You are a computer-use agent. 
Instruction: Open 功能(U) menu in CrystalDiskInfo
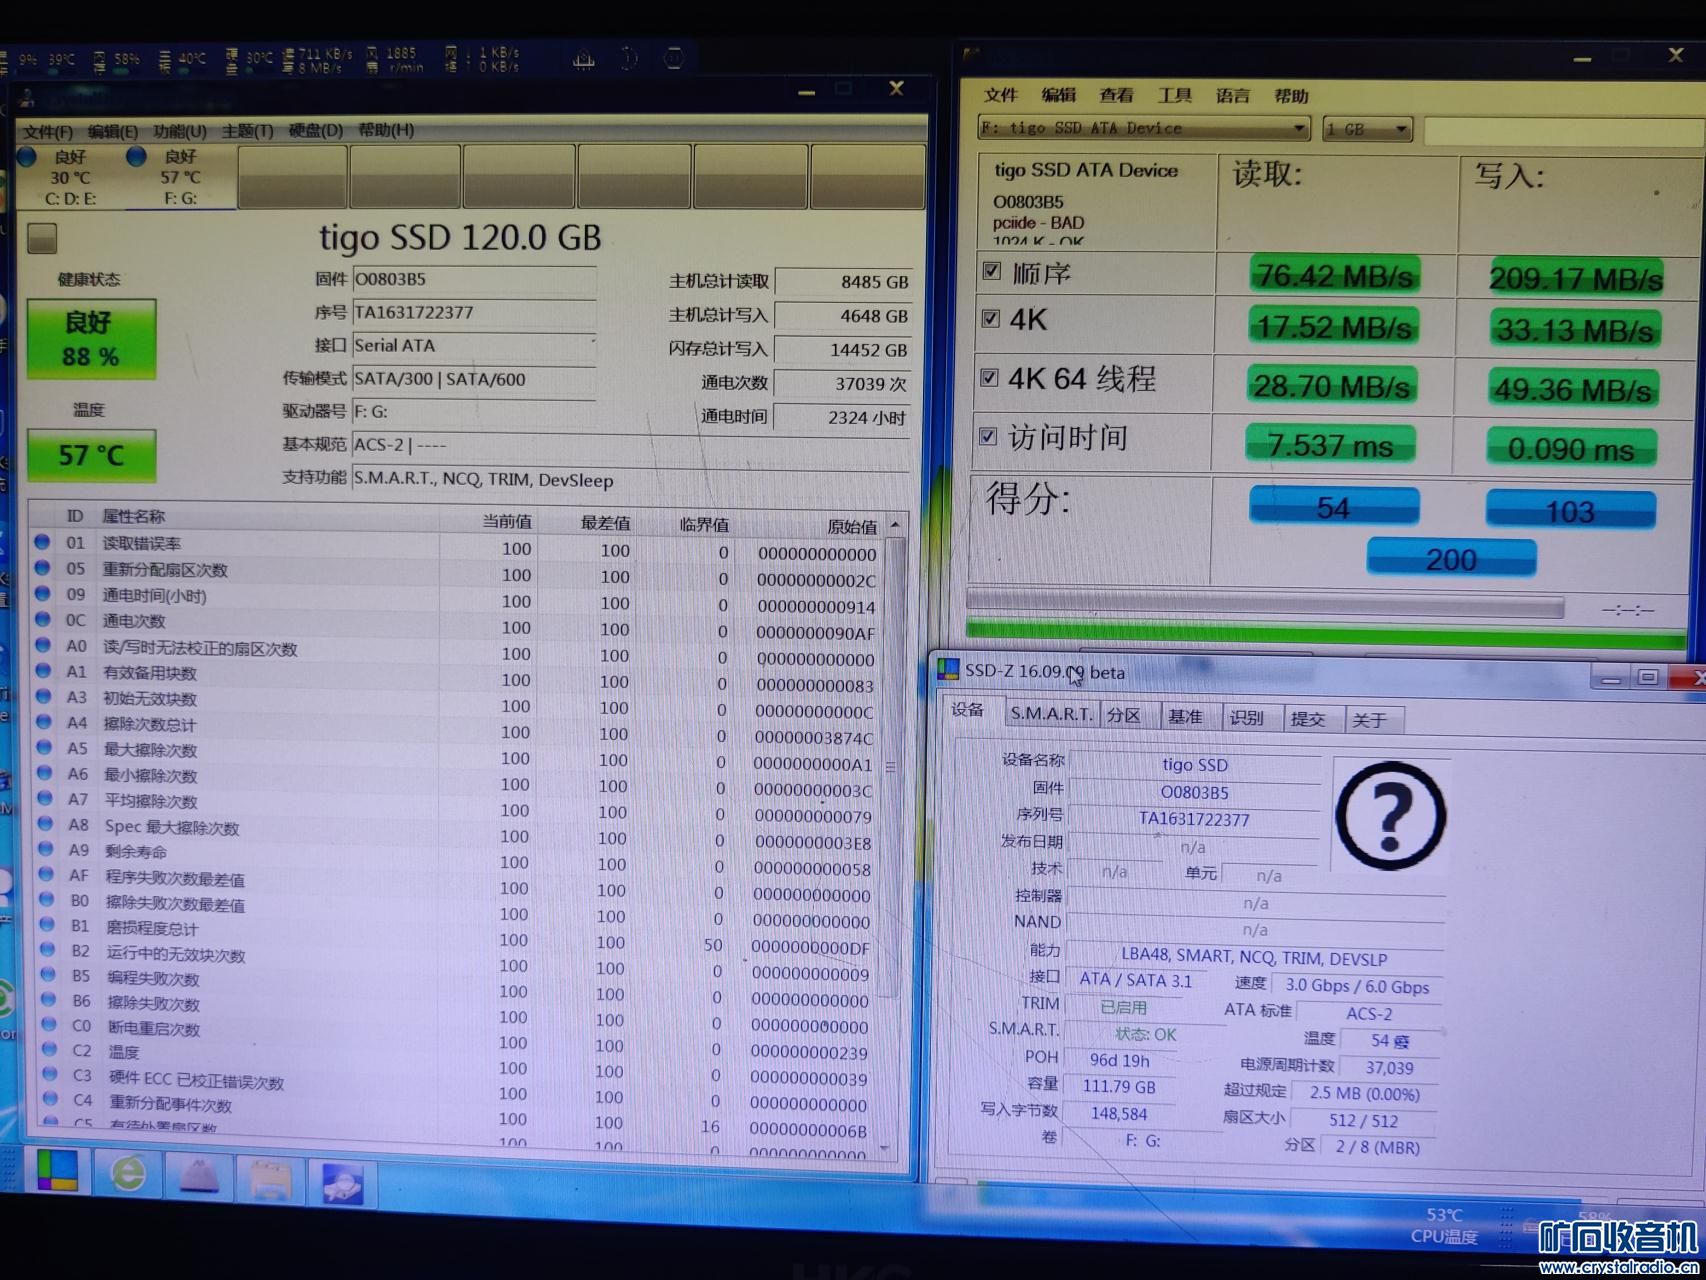(180, 131)
